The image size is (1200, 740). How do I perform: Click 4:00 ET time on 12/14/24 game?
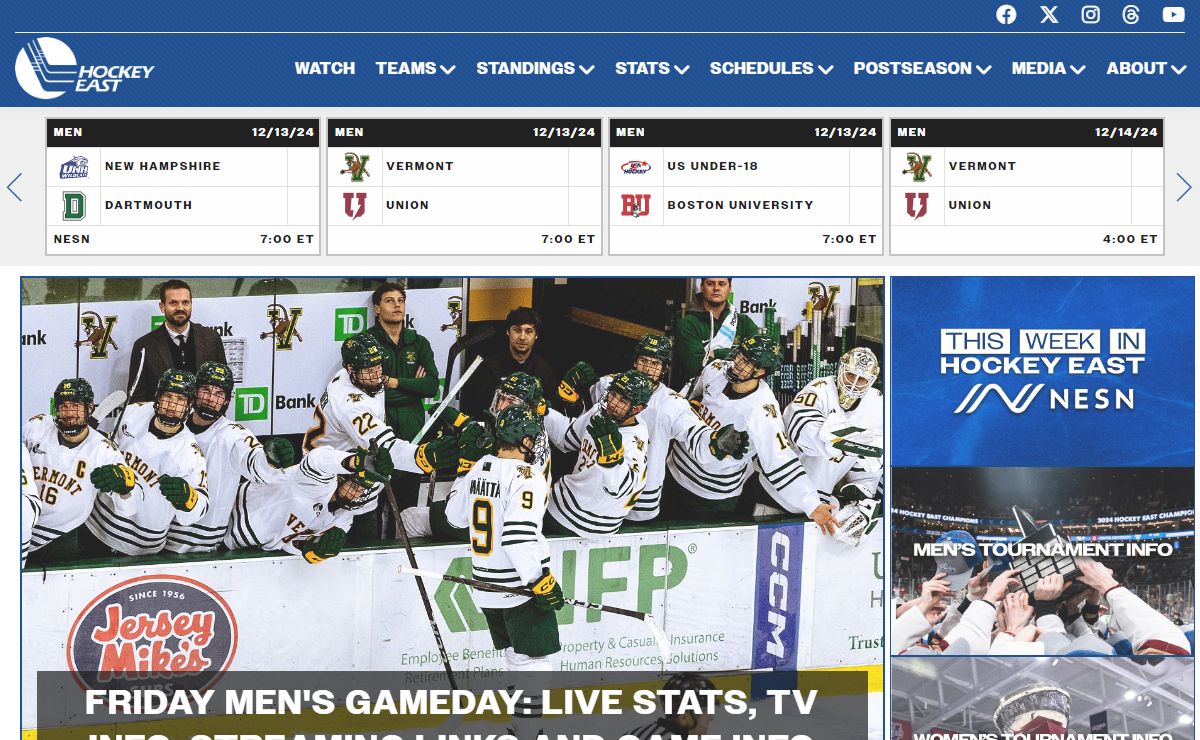click(1130, 240)
